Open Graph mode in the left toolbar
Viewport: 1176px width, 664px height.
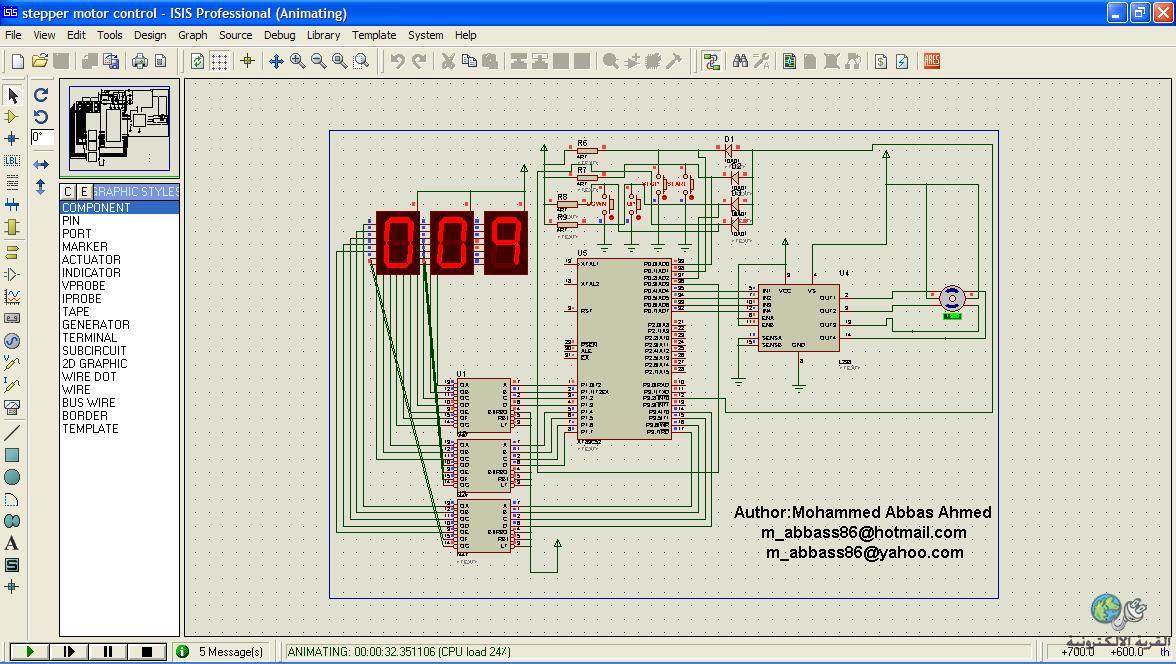(x=12, y=297)
